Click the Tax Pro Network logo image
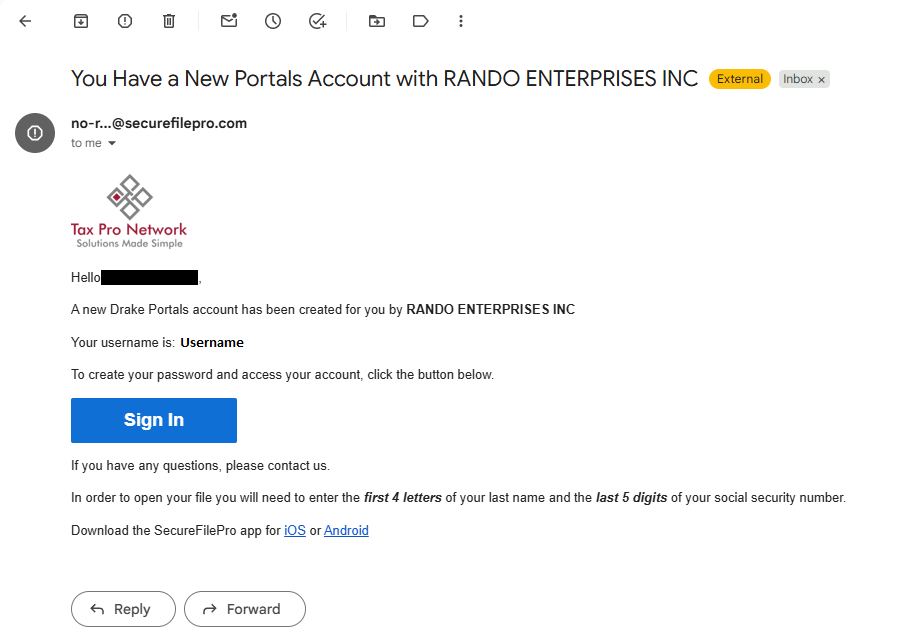The image size is (898, 642). coord(129,212)
